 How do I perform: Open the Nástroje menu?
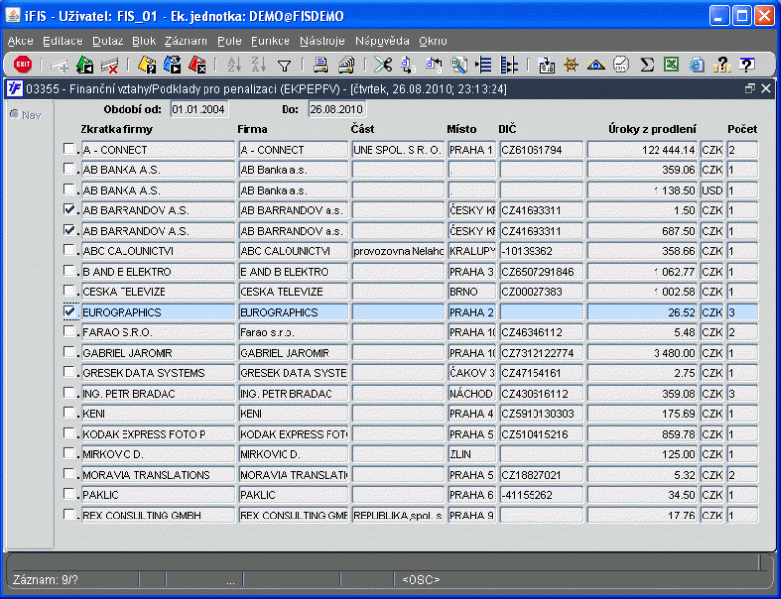pyautogui.click(x=322, y=41)
